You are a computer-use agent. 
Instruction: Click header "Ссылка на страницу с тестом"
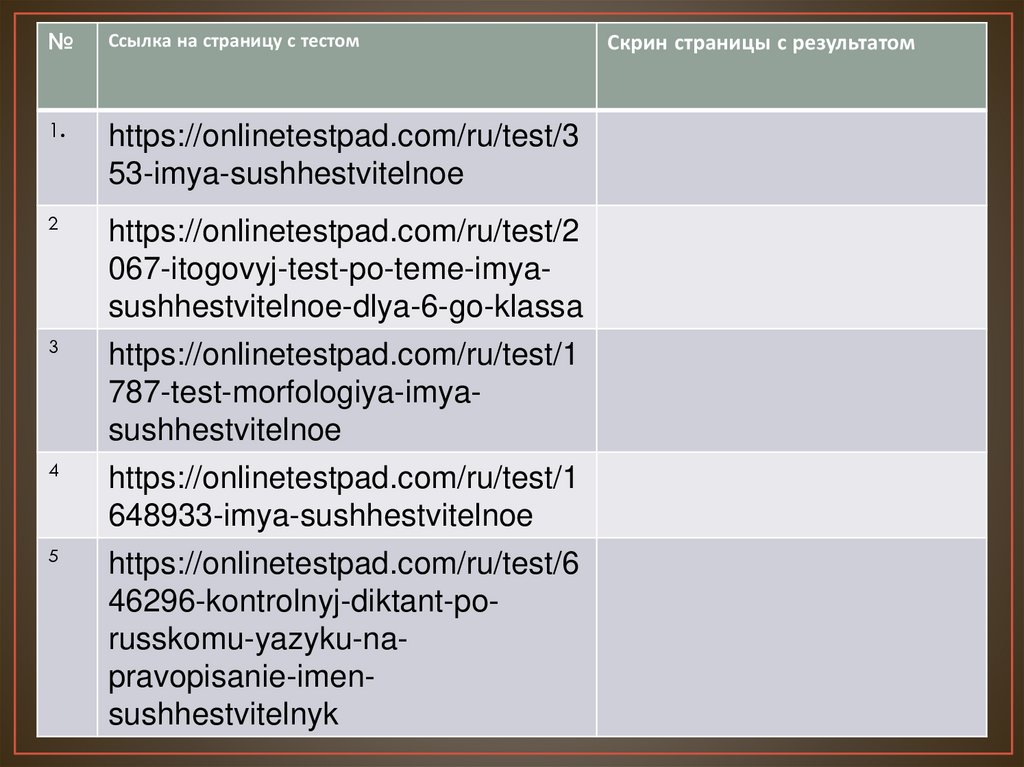pos(234,41)
